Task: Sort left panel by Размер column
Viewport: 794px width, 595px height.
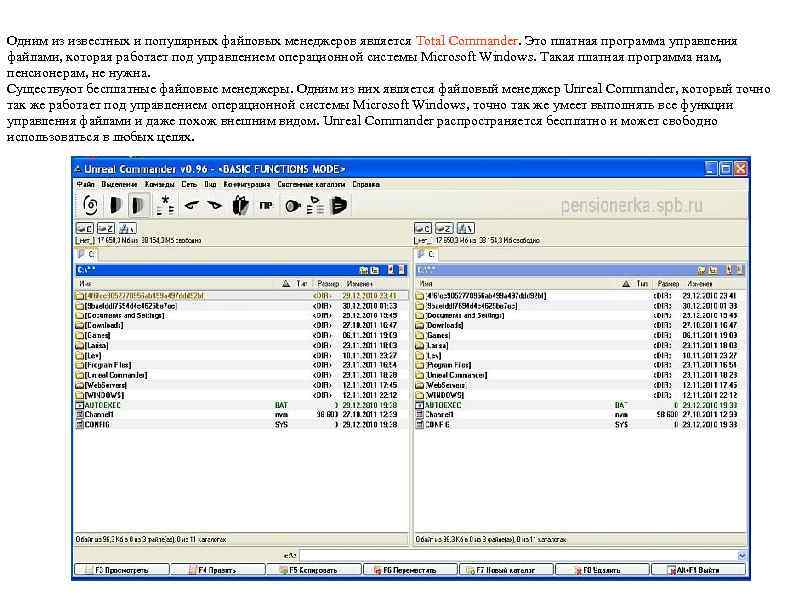Action: [328, 284]
